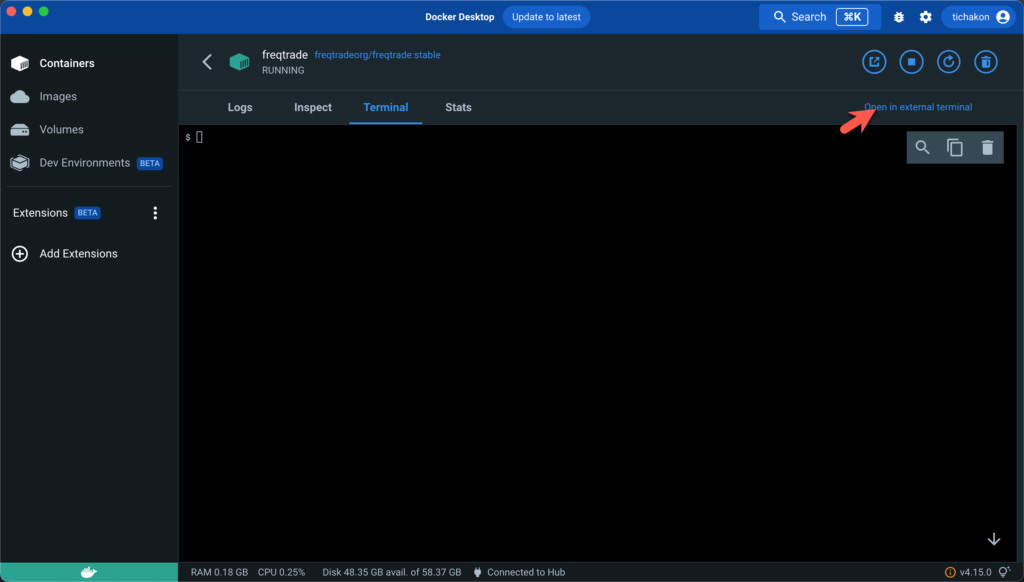The image size is (1024, 582).
Task: Open the notifications lightbulb icon
Action: click(x=1004, y=572)
